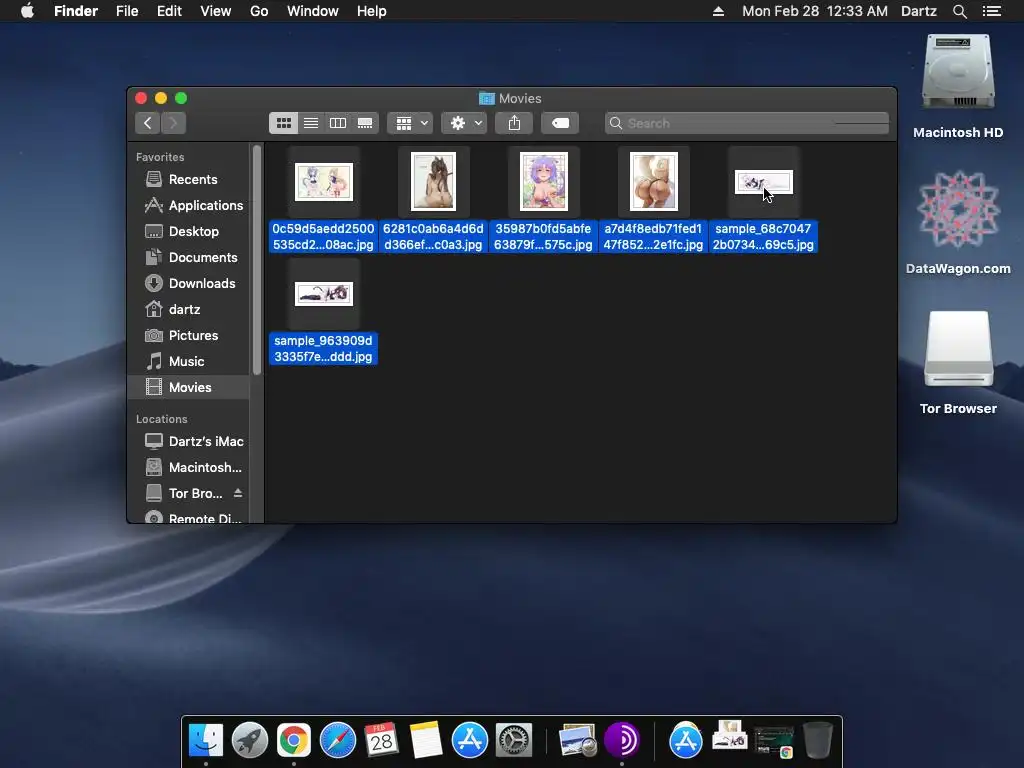
Task: Select Music in the sidebar
Action: pyautogui.click(x=189, y=361)
